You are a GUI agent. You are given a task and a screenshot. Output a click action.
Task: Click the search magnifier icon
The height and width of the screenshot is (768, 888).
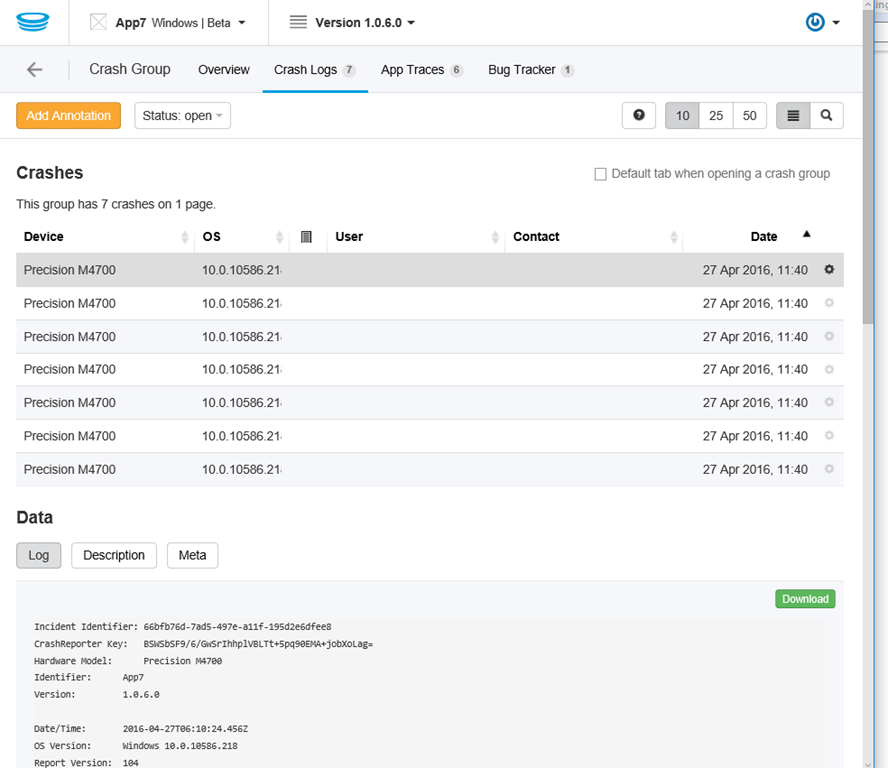pos(826,116)
